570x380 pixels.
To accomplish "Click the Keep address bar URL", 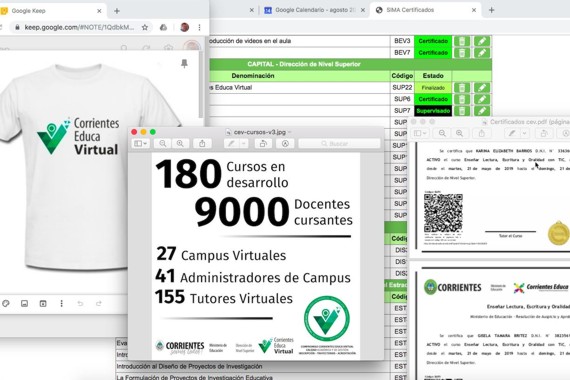I will pos(79,27).
